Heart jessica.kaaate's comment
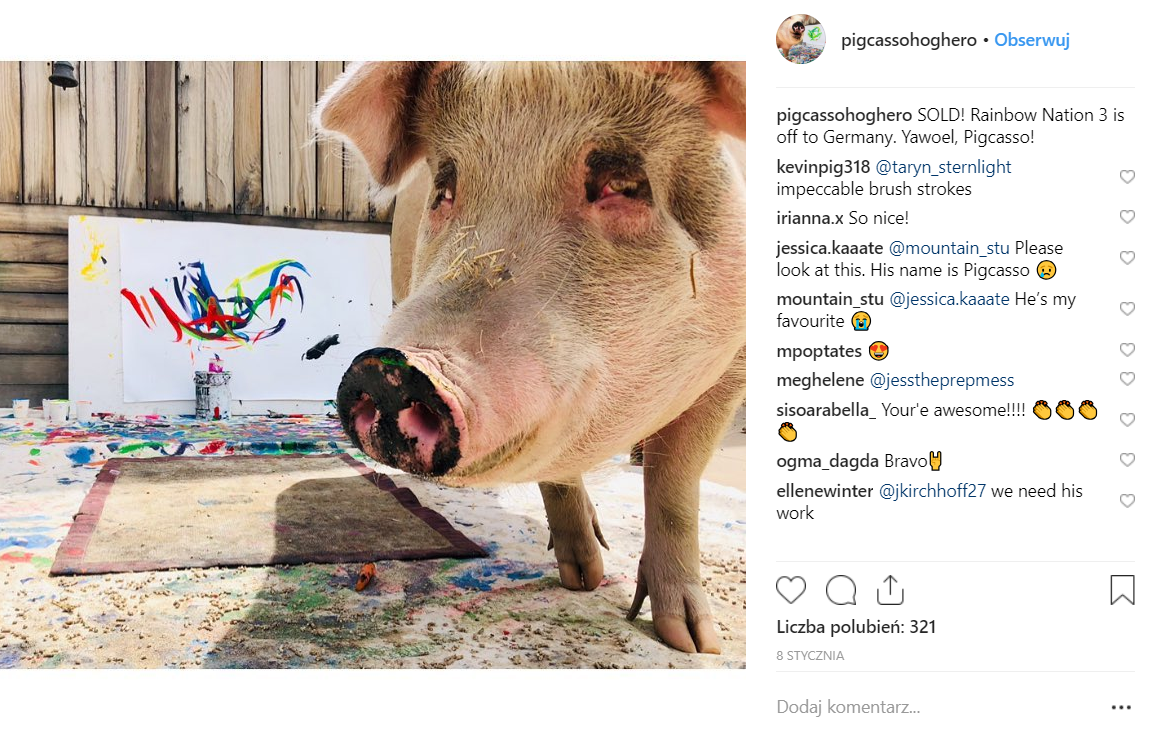Viewport: 1153px width, 738px height. click(1127, 258)
